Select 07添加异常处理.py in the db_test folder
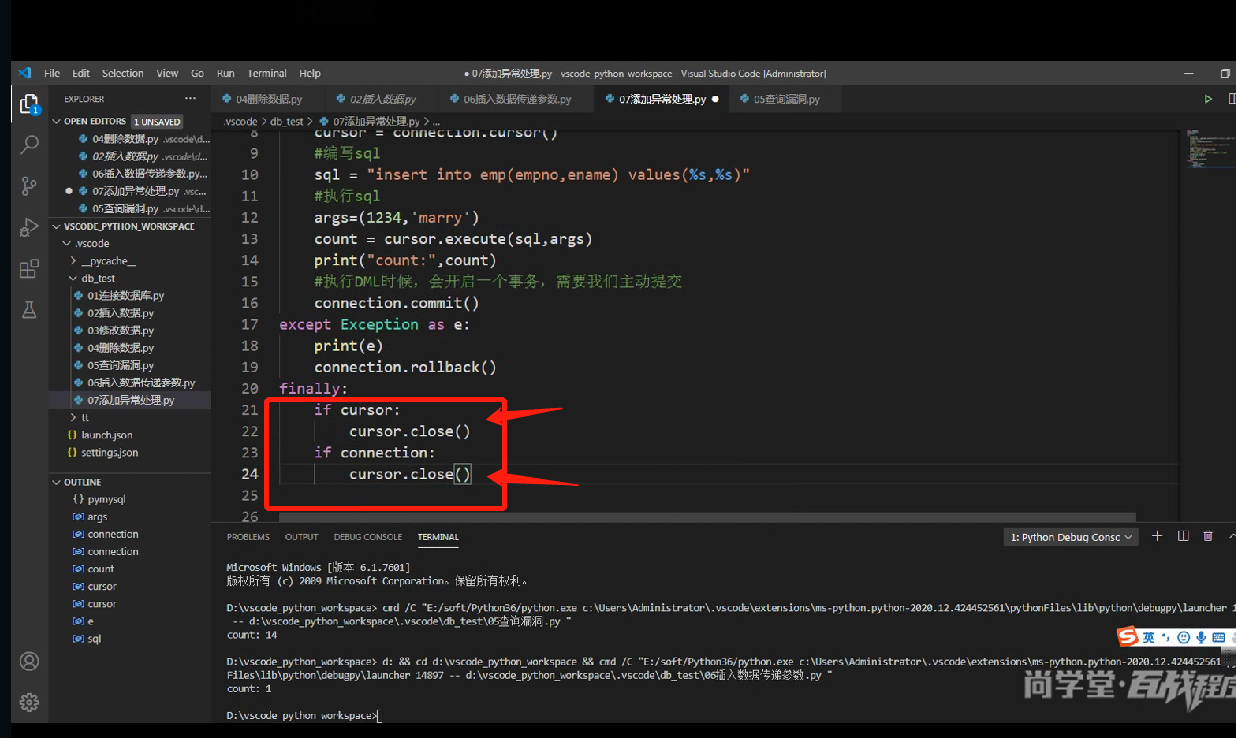This screenshot has width=1236, height=738. pyautogui.click(x=130, y=400)
